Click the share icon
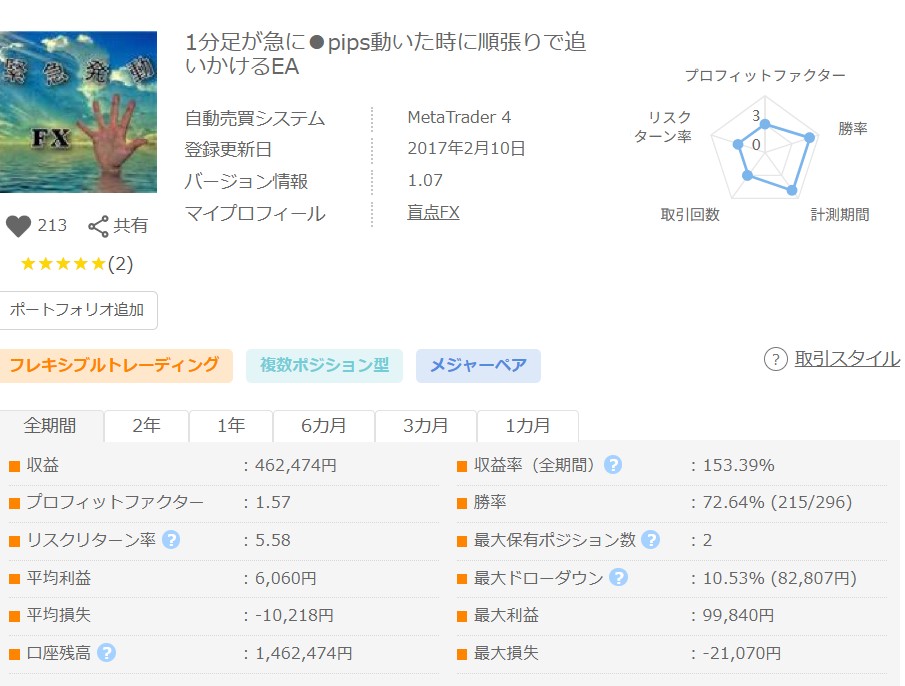 coord(98,226)
